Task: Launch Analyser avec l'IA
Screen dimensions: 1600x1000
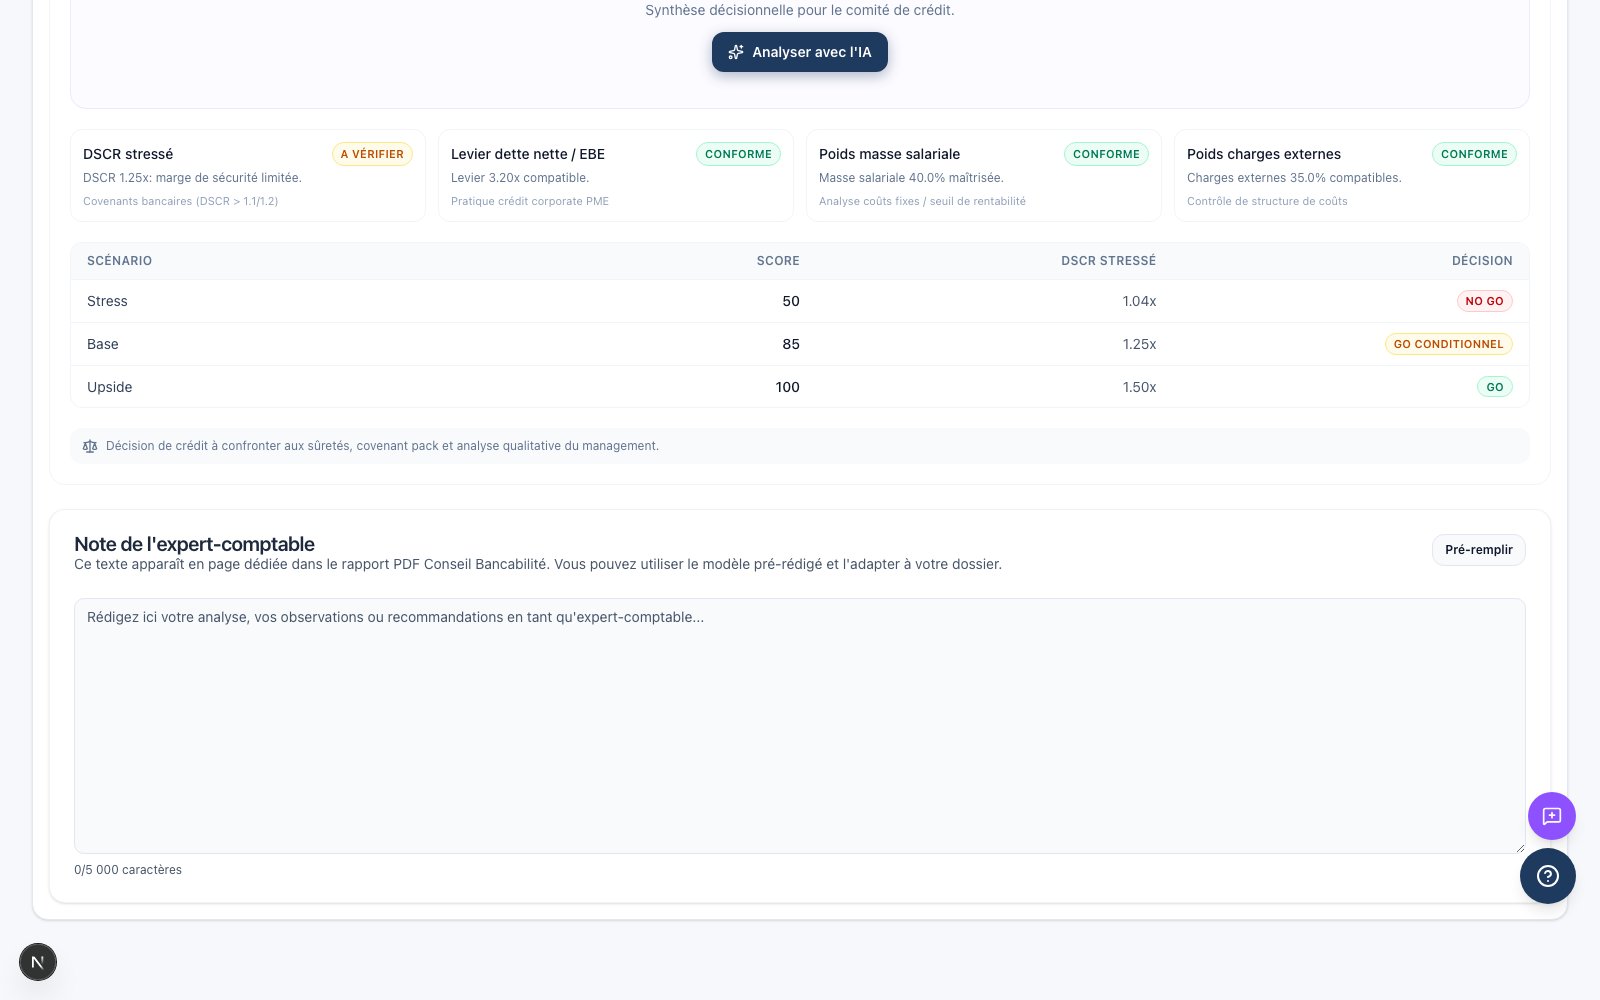Action: pyautogui.click(x=800, y=52)
